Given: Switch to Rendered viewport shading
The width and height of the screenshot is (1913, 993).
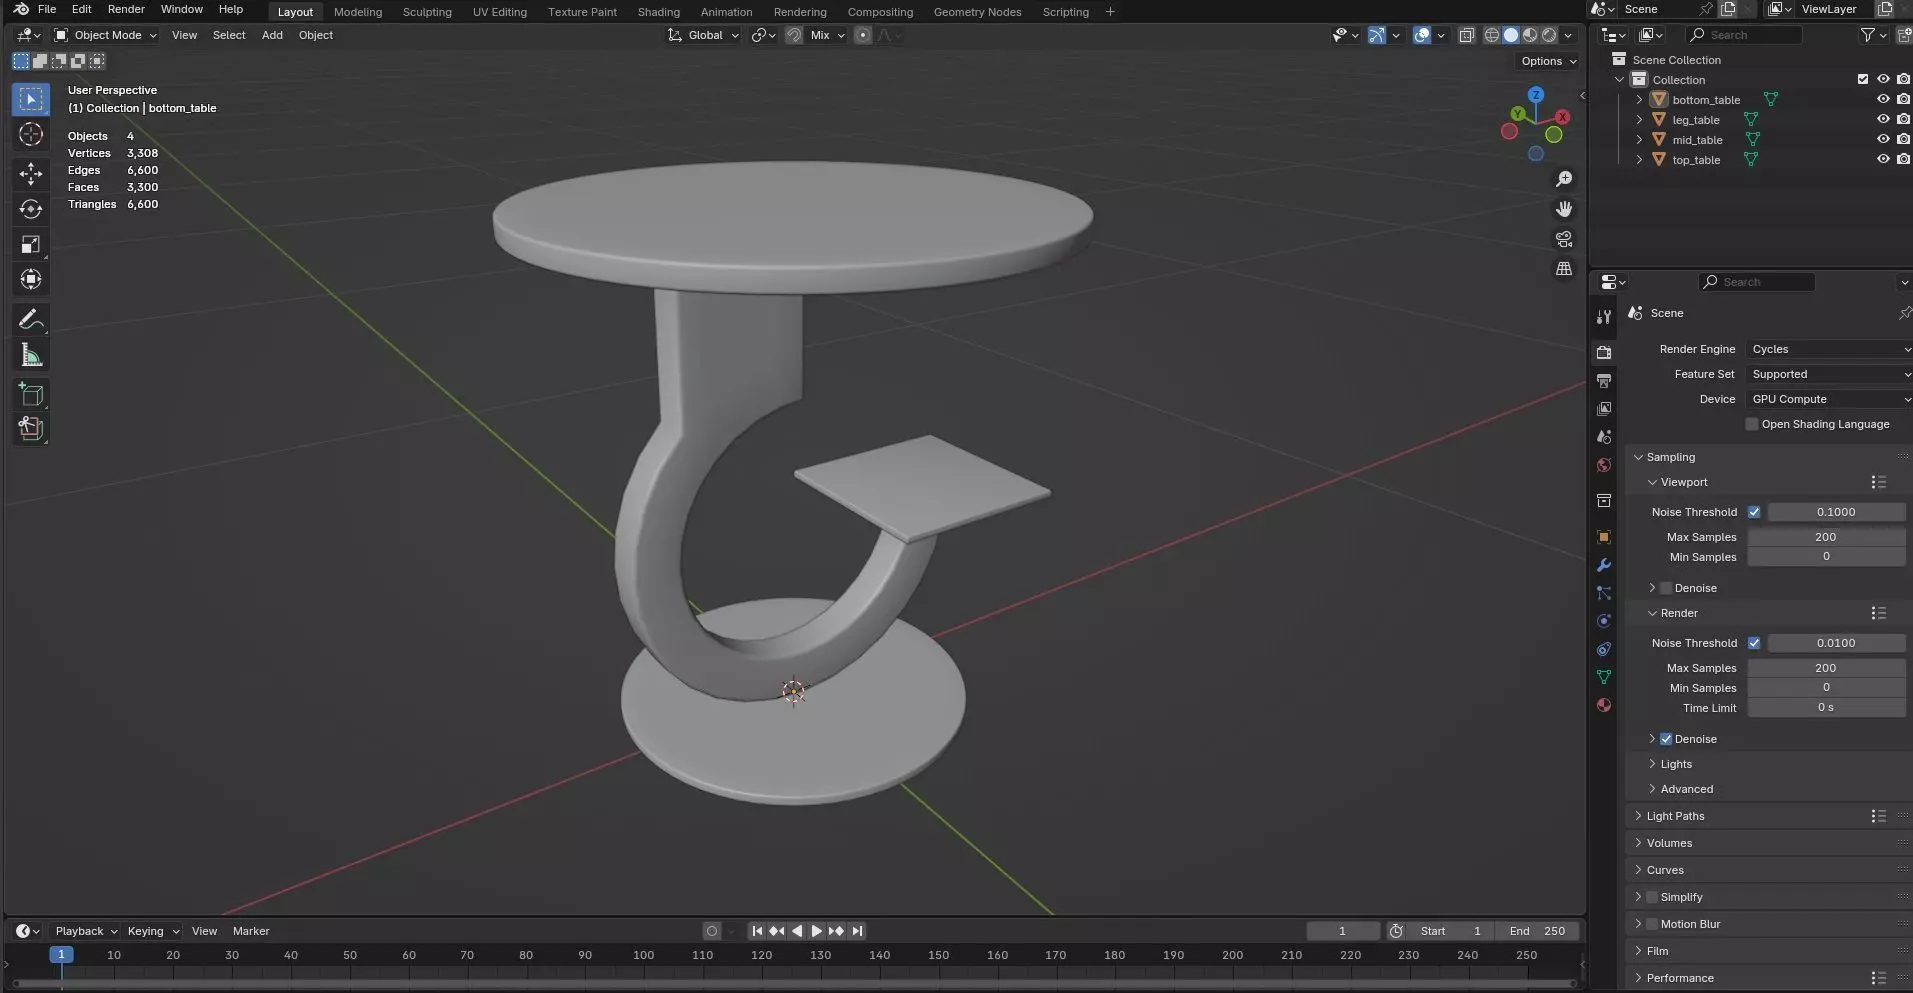Looking at the screenshot, I should (x=1549, y=35).
